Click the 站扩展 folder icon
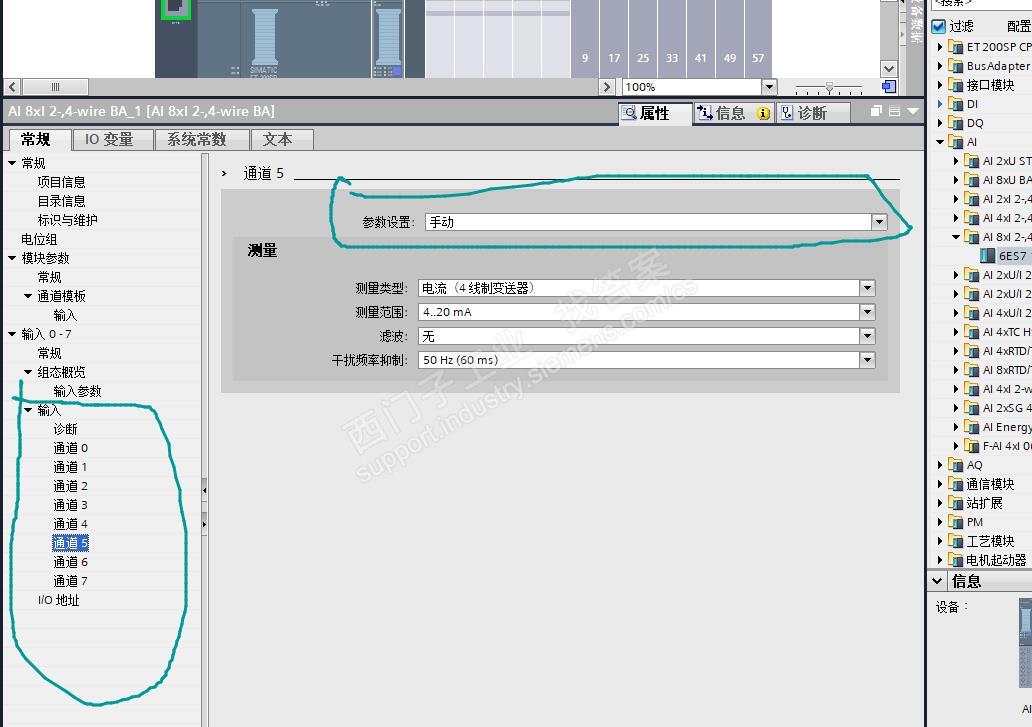Screen dimensions: 1032x727 pyautogui.click(x=956, y=503)
